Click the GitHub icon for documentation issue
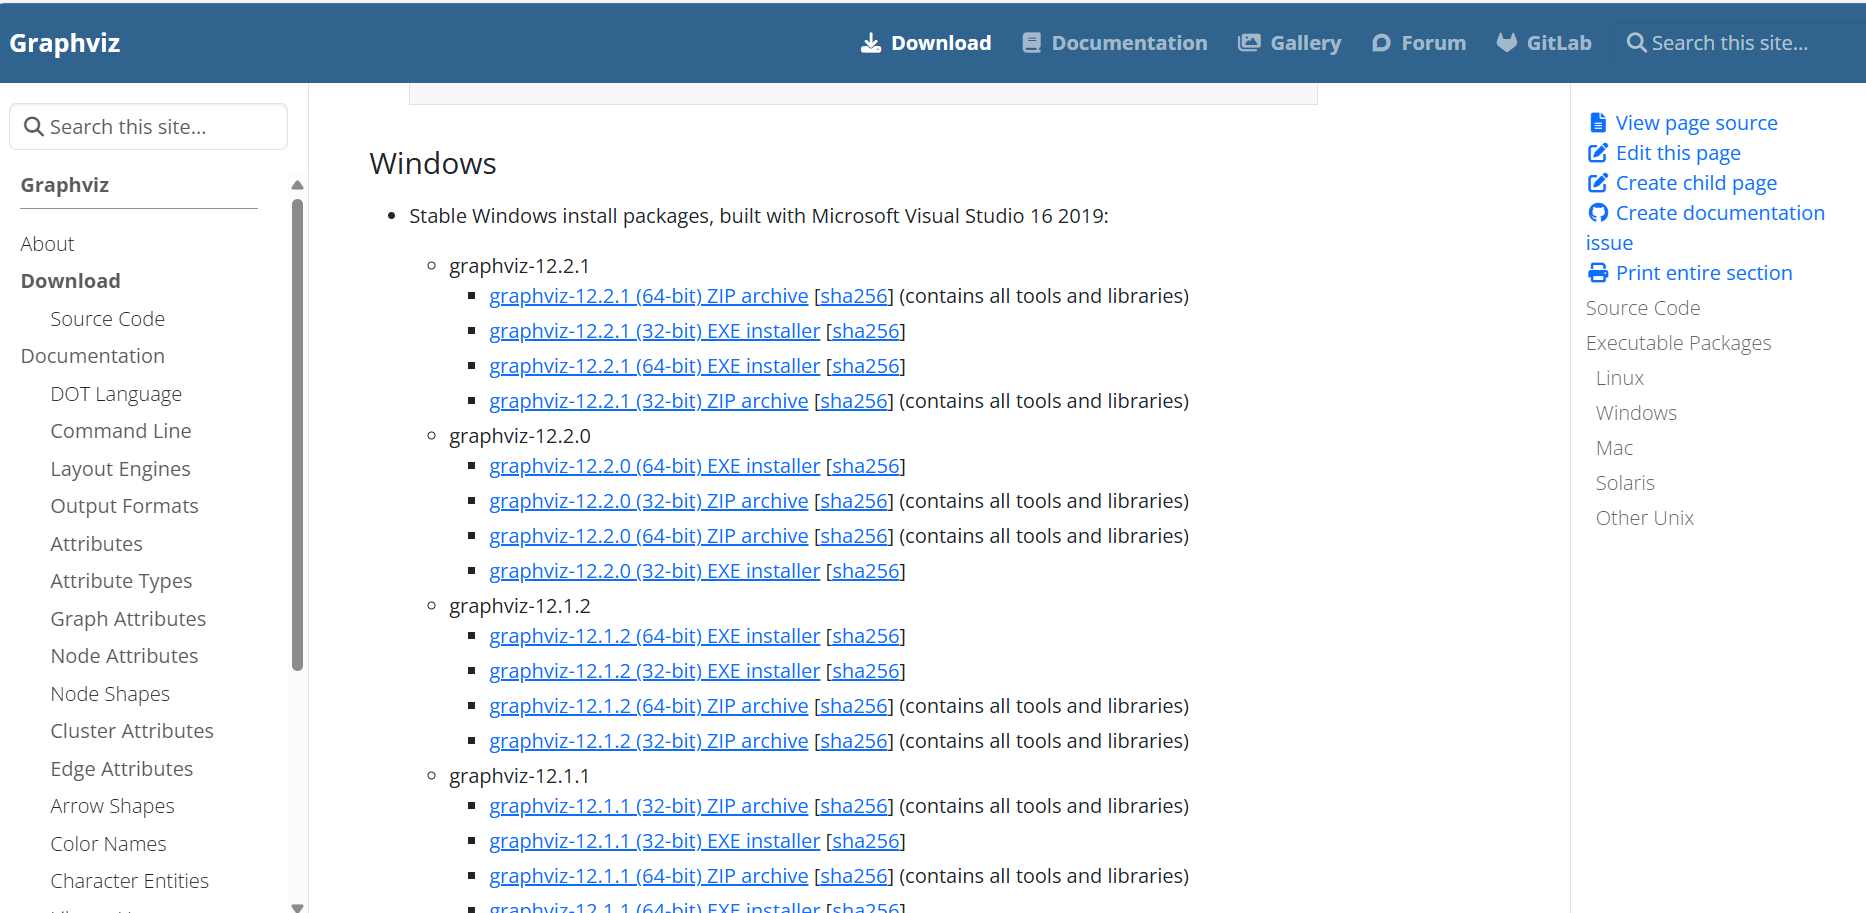 point(1598,213)
